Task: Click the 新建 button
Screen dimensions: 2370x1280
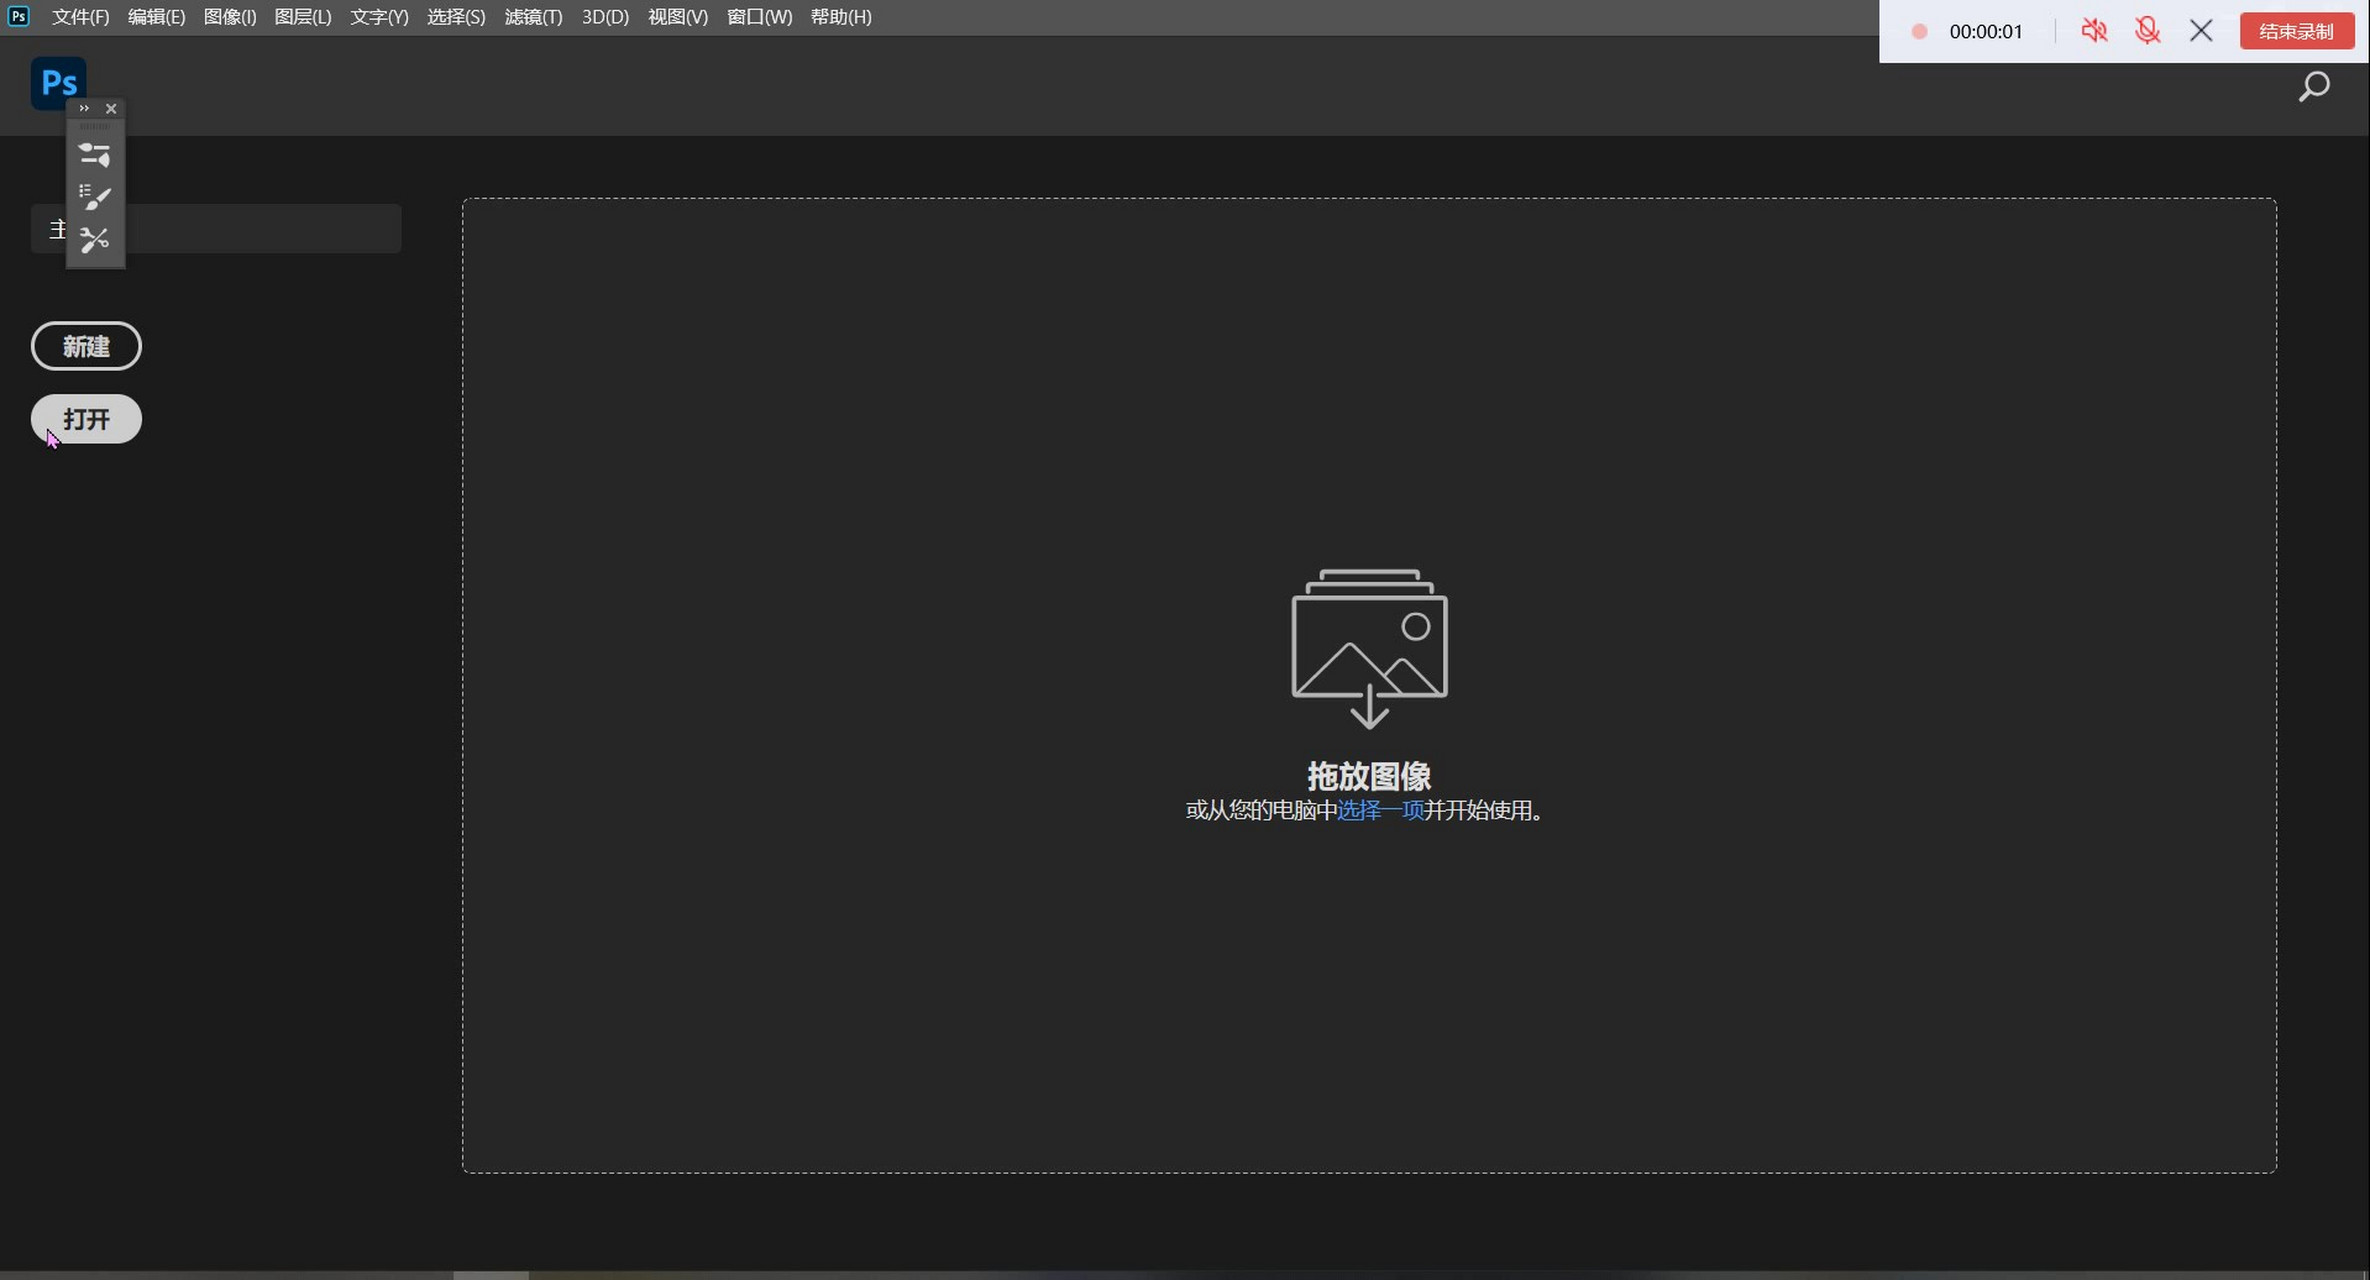Action: pos(86,346)
